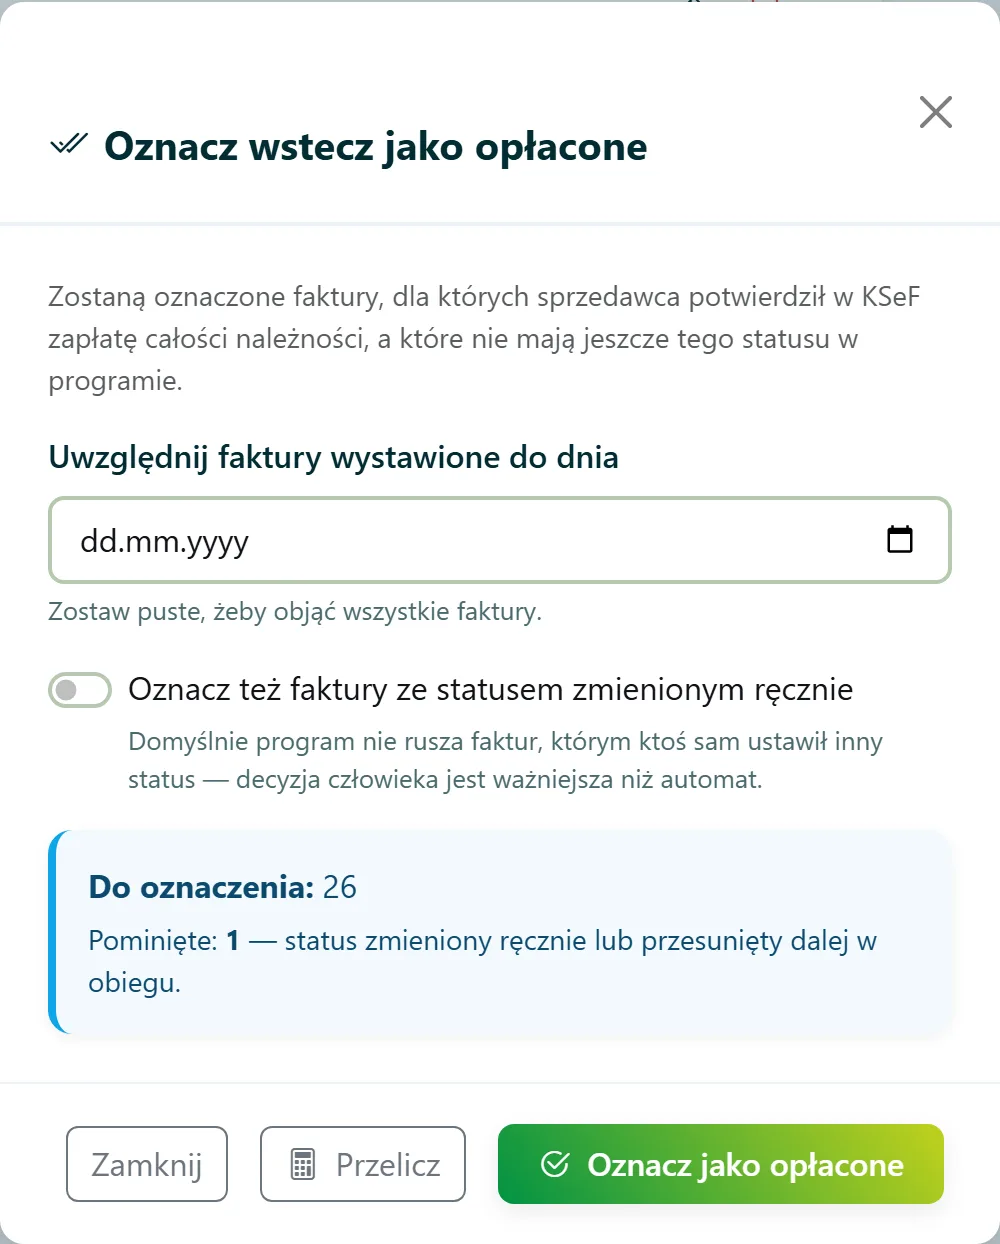Viewport: 1000px width, 1244px height.
Task: Click the calculator icon on Przelicz
Action: [303, 1165]
